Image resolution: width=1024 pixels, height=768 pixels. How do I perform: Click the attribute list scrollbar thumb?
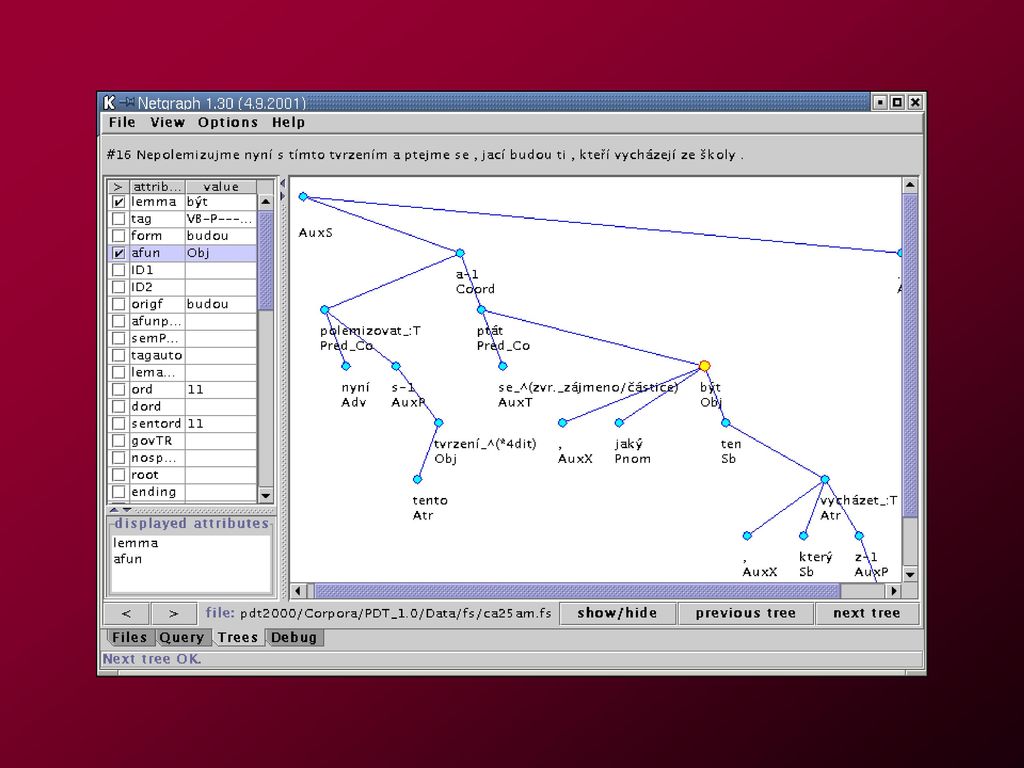pos(265,260)
